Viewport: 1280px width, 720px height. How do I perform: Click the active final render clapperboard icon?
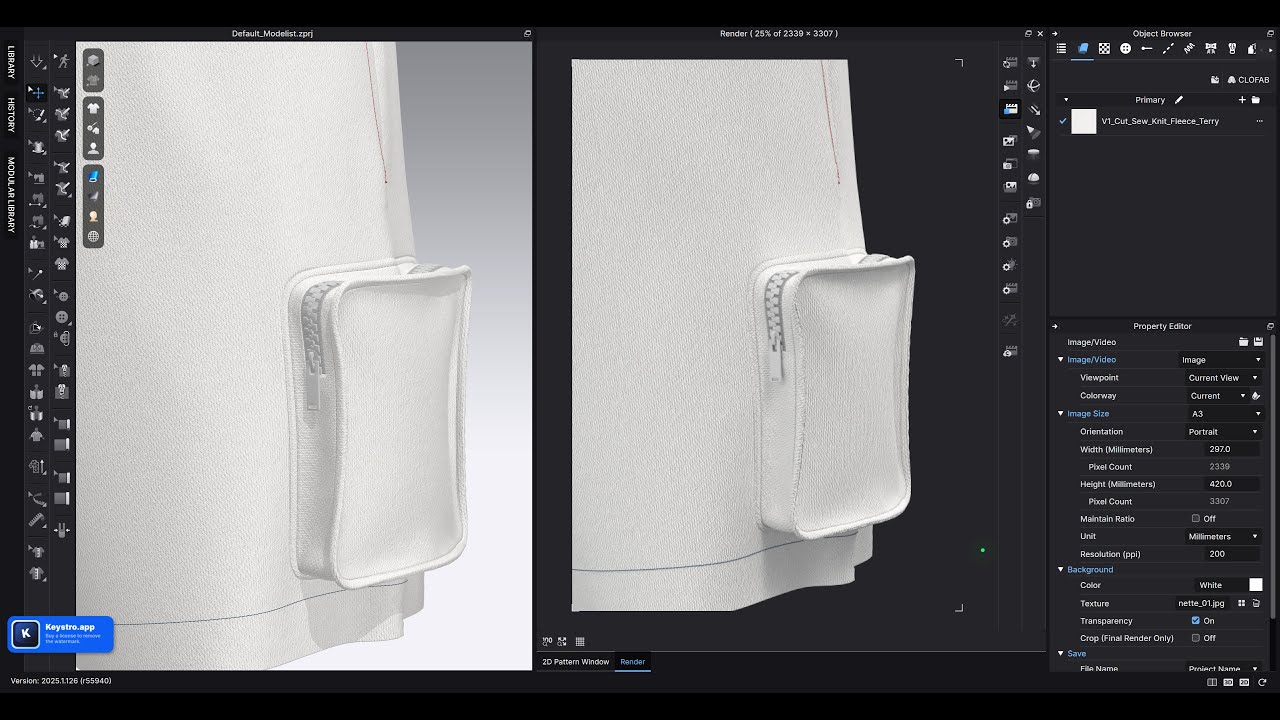point(1011,109)
